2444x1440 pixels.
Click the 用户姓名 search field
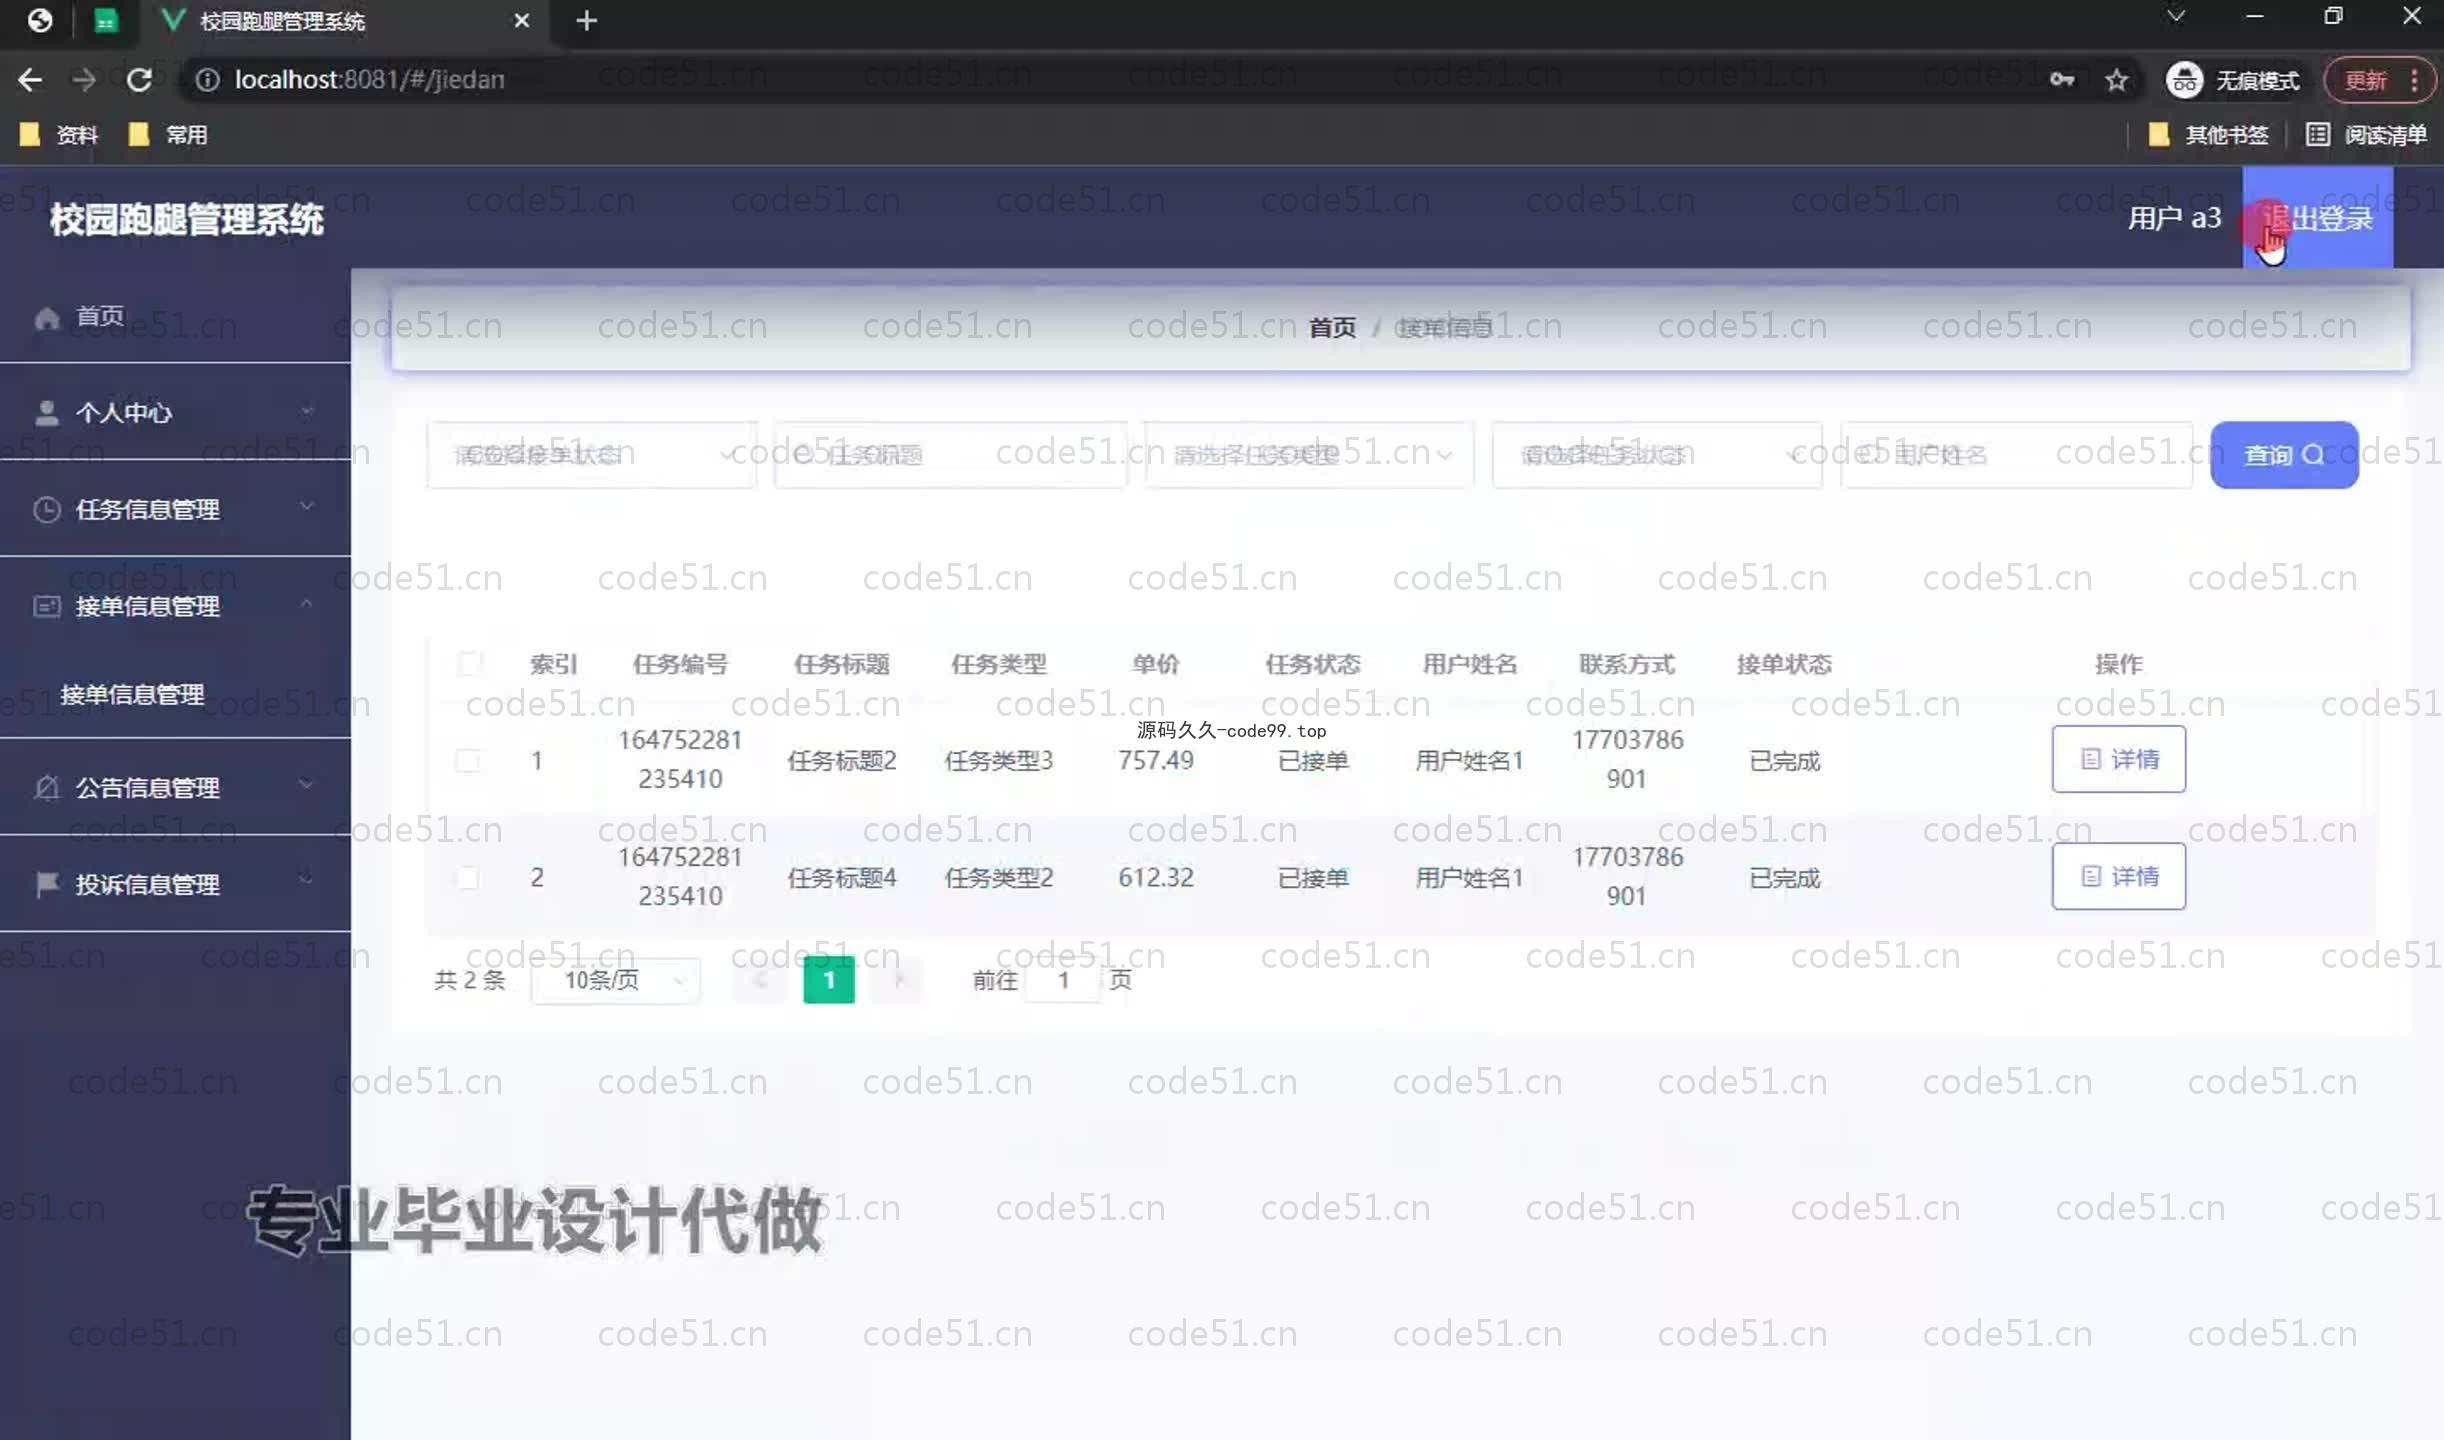(x=2016, y=455)
